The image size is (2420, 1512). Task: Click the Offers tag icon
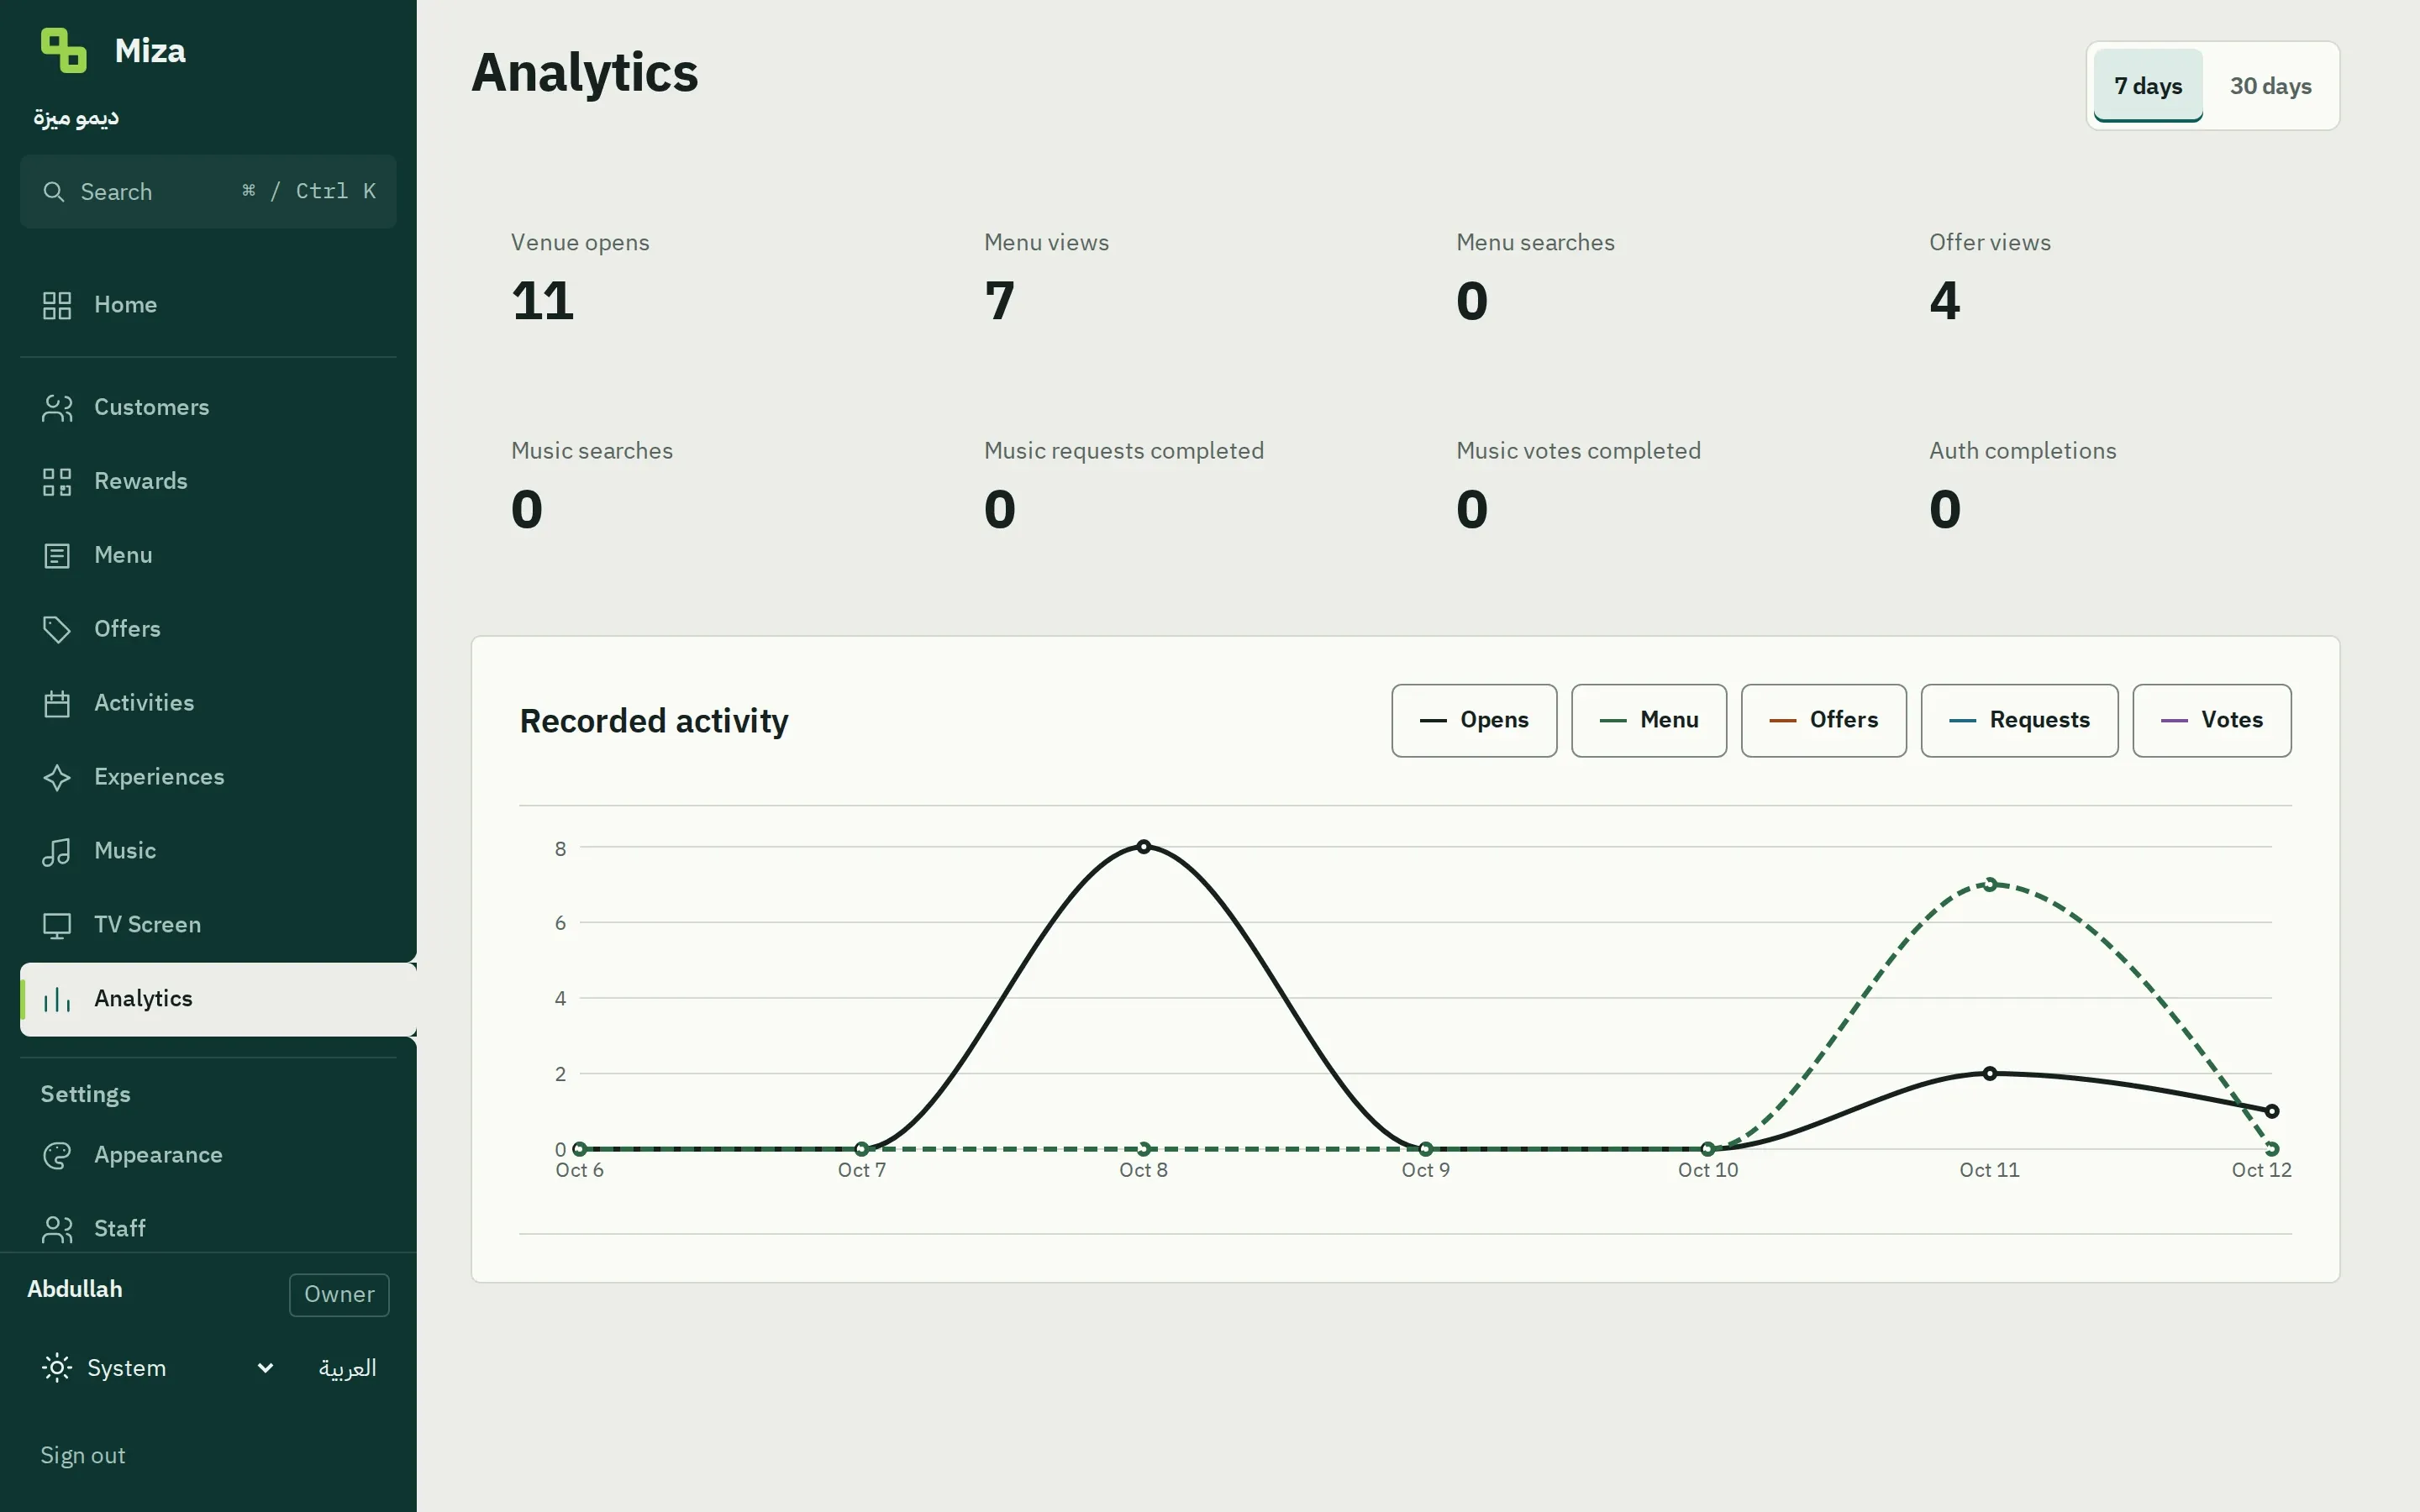[x=57, y=630]
